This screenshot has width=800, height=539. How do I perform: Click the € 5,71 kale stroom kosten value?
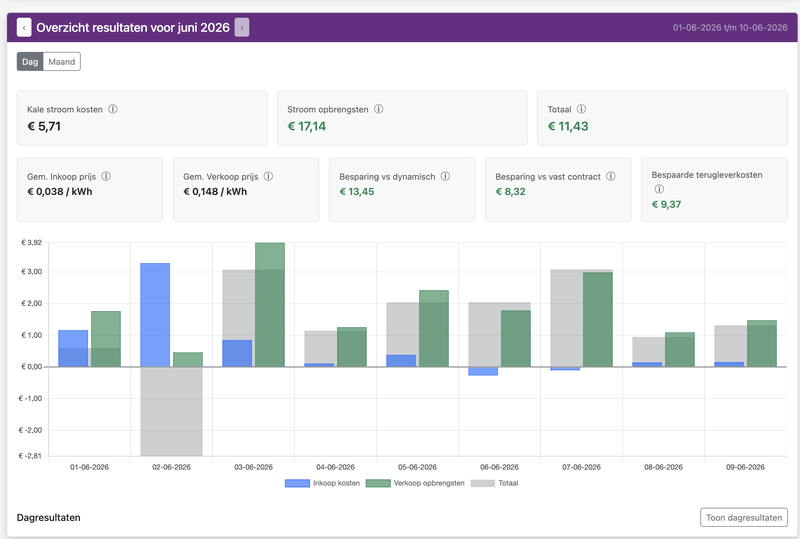(x=44, y=127)
